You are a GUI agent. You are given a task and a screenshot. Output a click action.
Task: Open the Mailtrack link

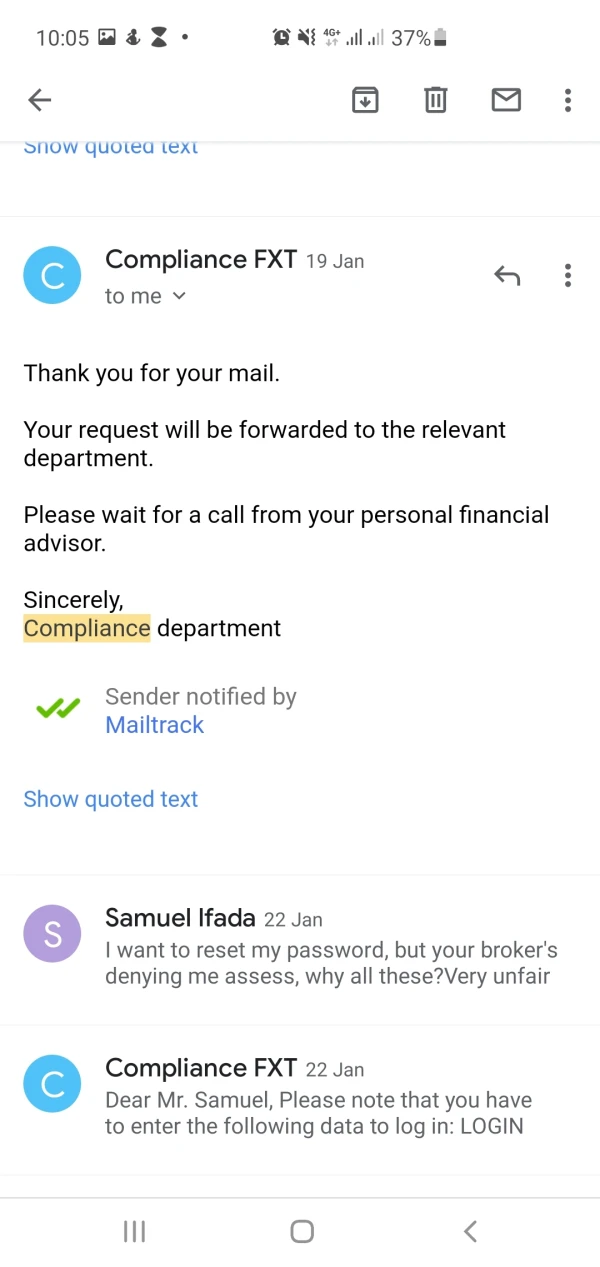pyautogui.click(x=155, y=725)
